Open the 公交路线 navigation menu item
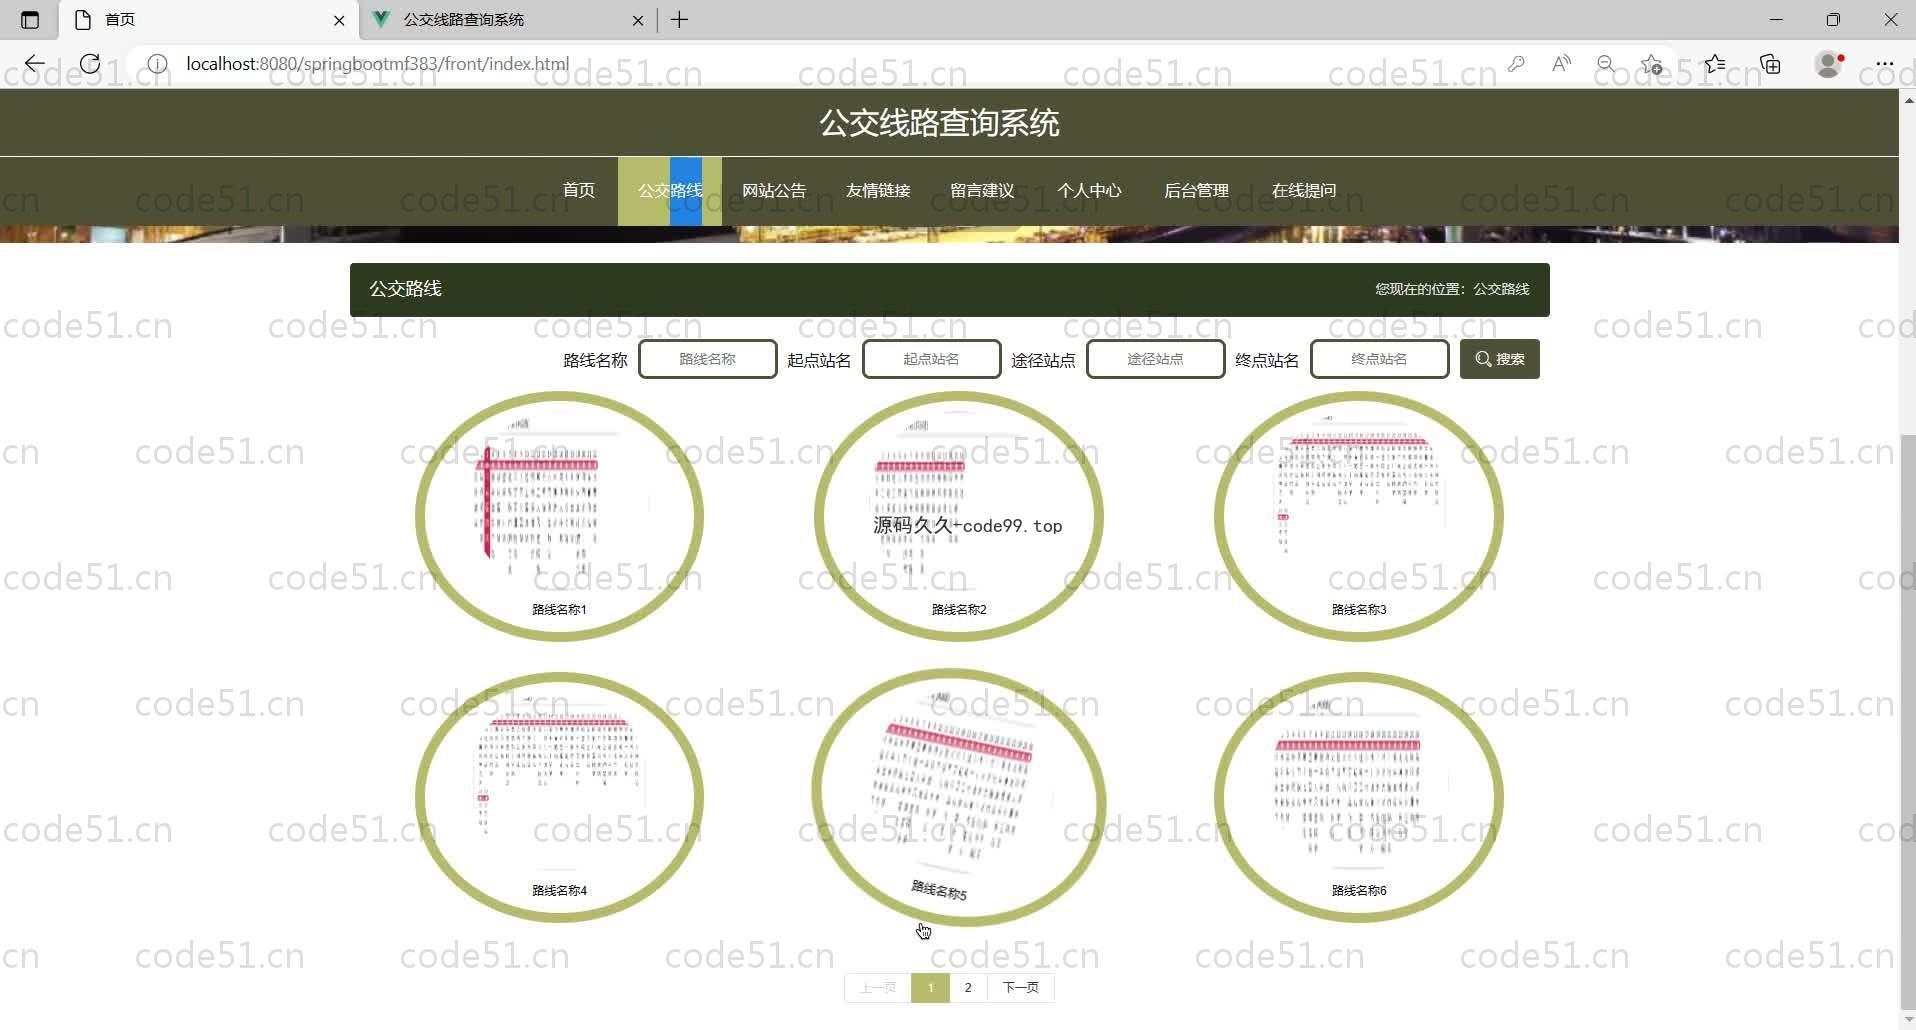 670,190
